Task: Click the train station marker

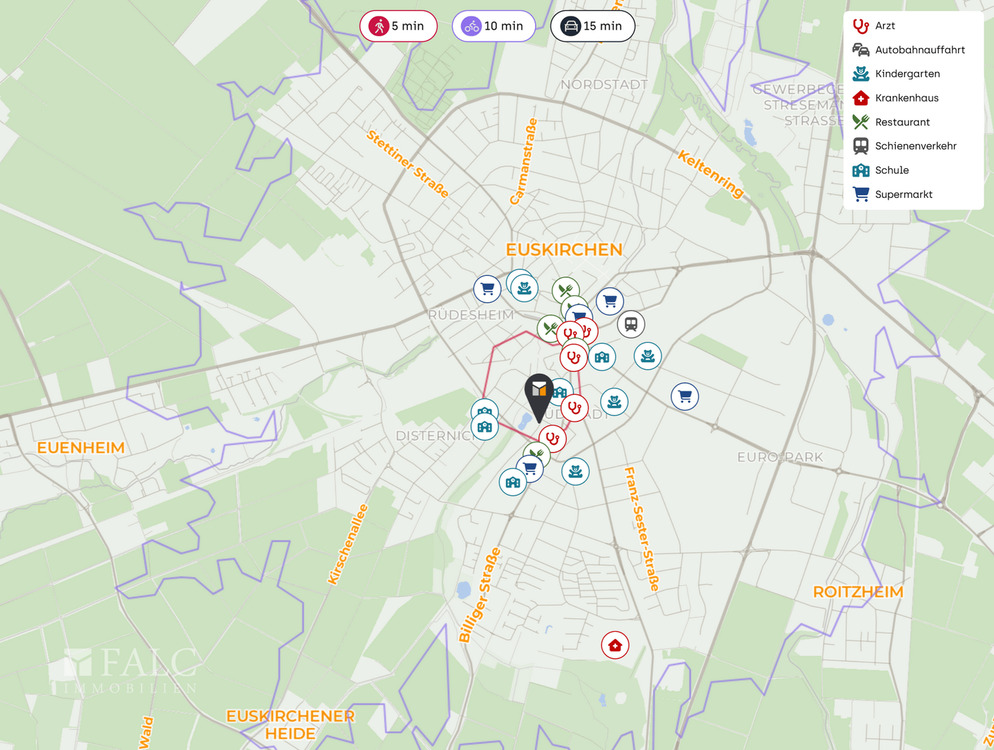Action: [x=630, y=324]
